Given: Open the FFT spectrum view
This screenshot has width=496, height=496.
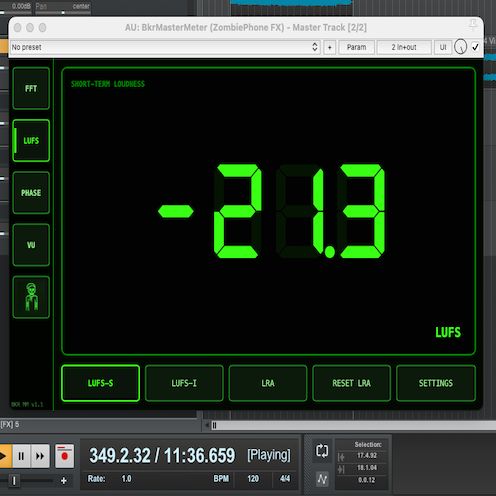Looking at the screenshot, I should point(31,88).
